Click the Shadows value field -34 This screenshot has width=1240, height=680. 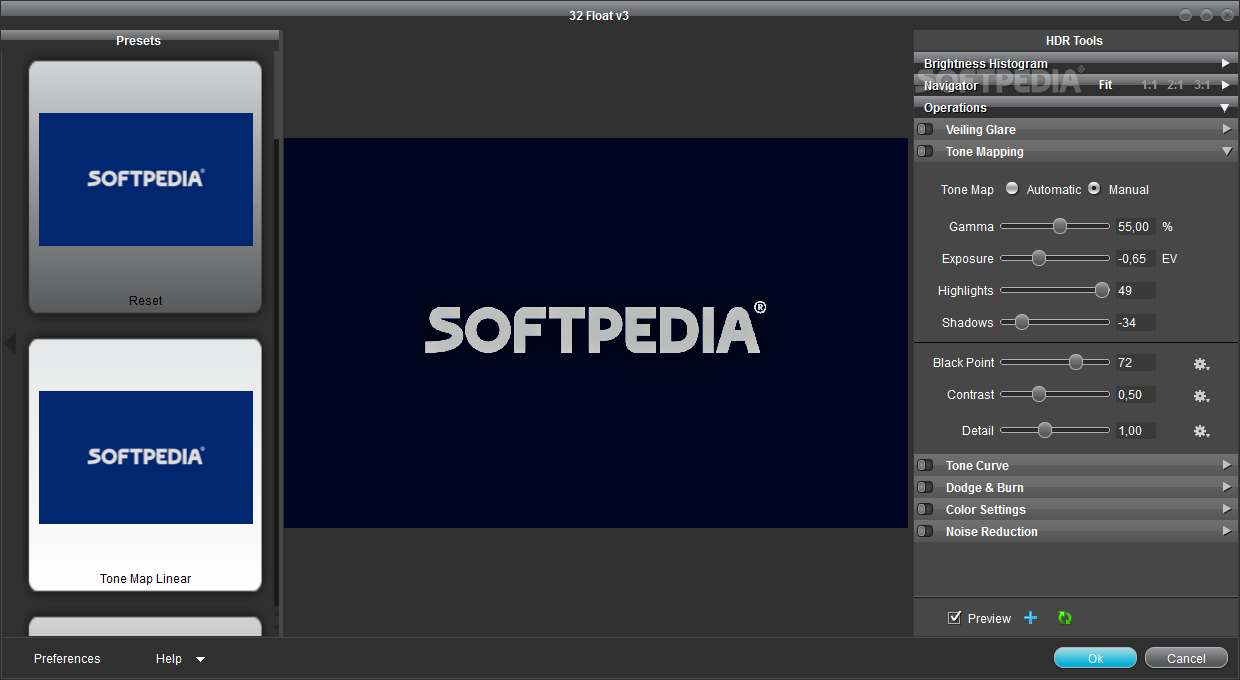click(x=1135, y=323)
